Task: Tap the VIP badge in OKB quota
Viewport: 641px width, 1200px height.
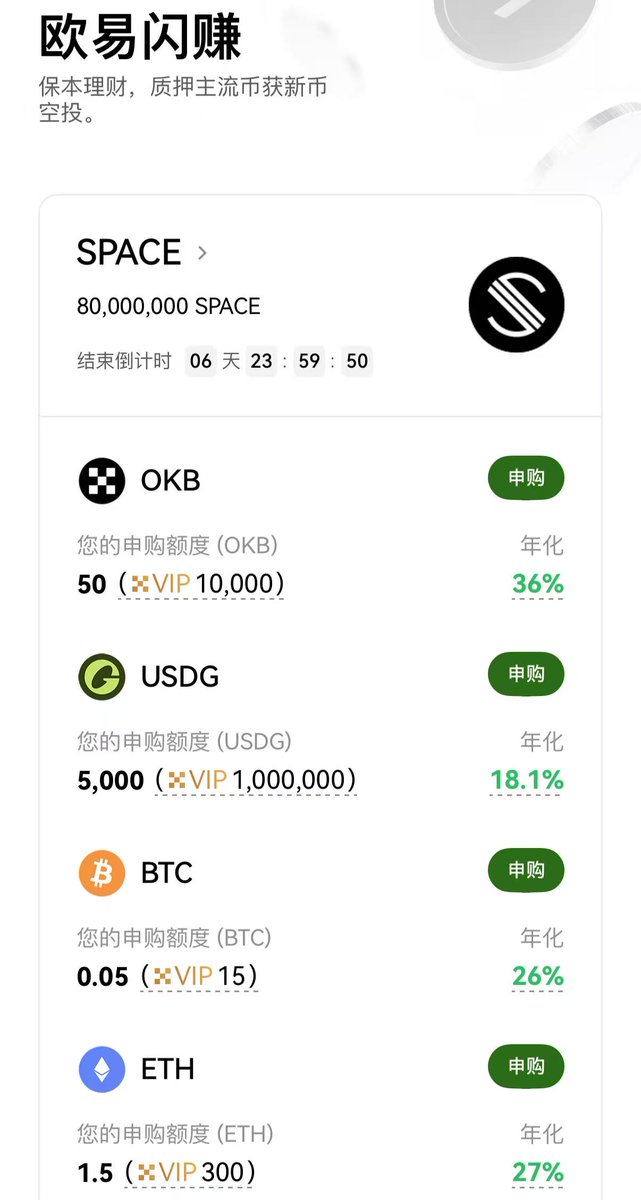Action: [x=160, y=584]
